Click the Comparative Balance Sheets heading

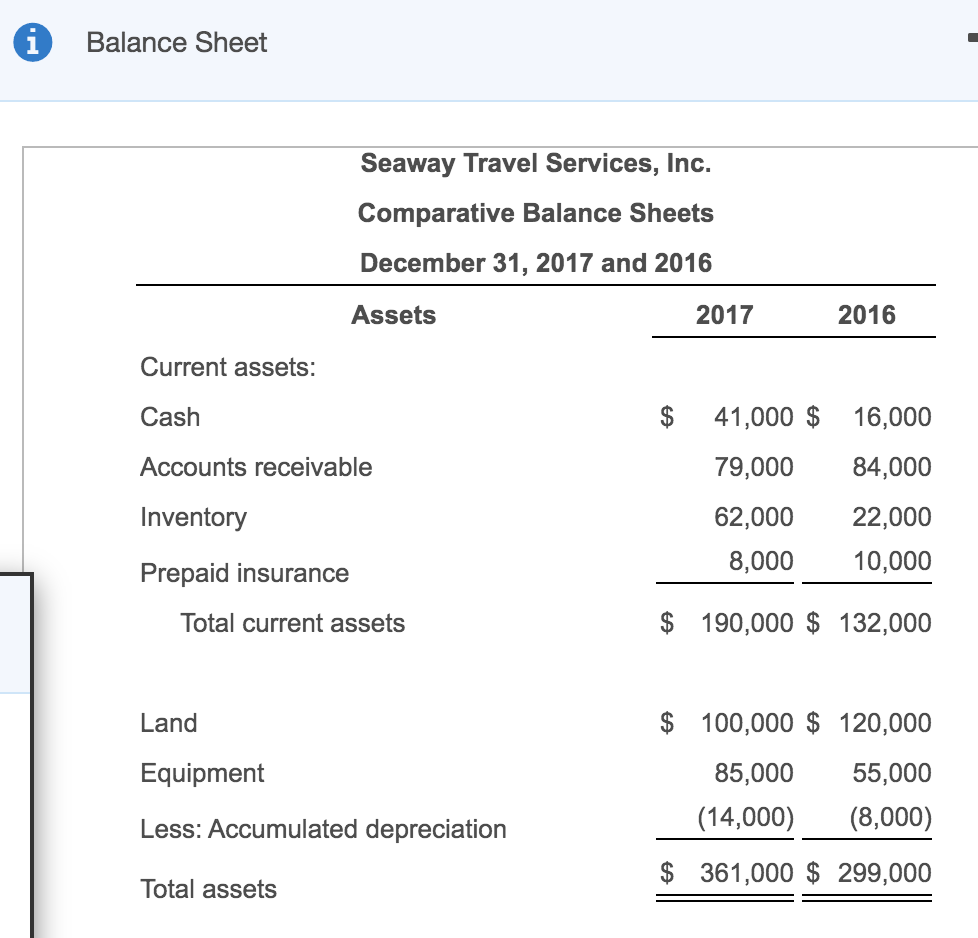tap(536, 213)
